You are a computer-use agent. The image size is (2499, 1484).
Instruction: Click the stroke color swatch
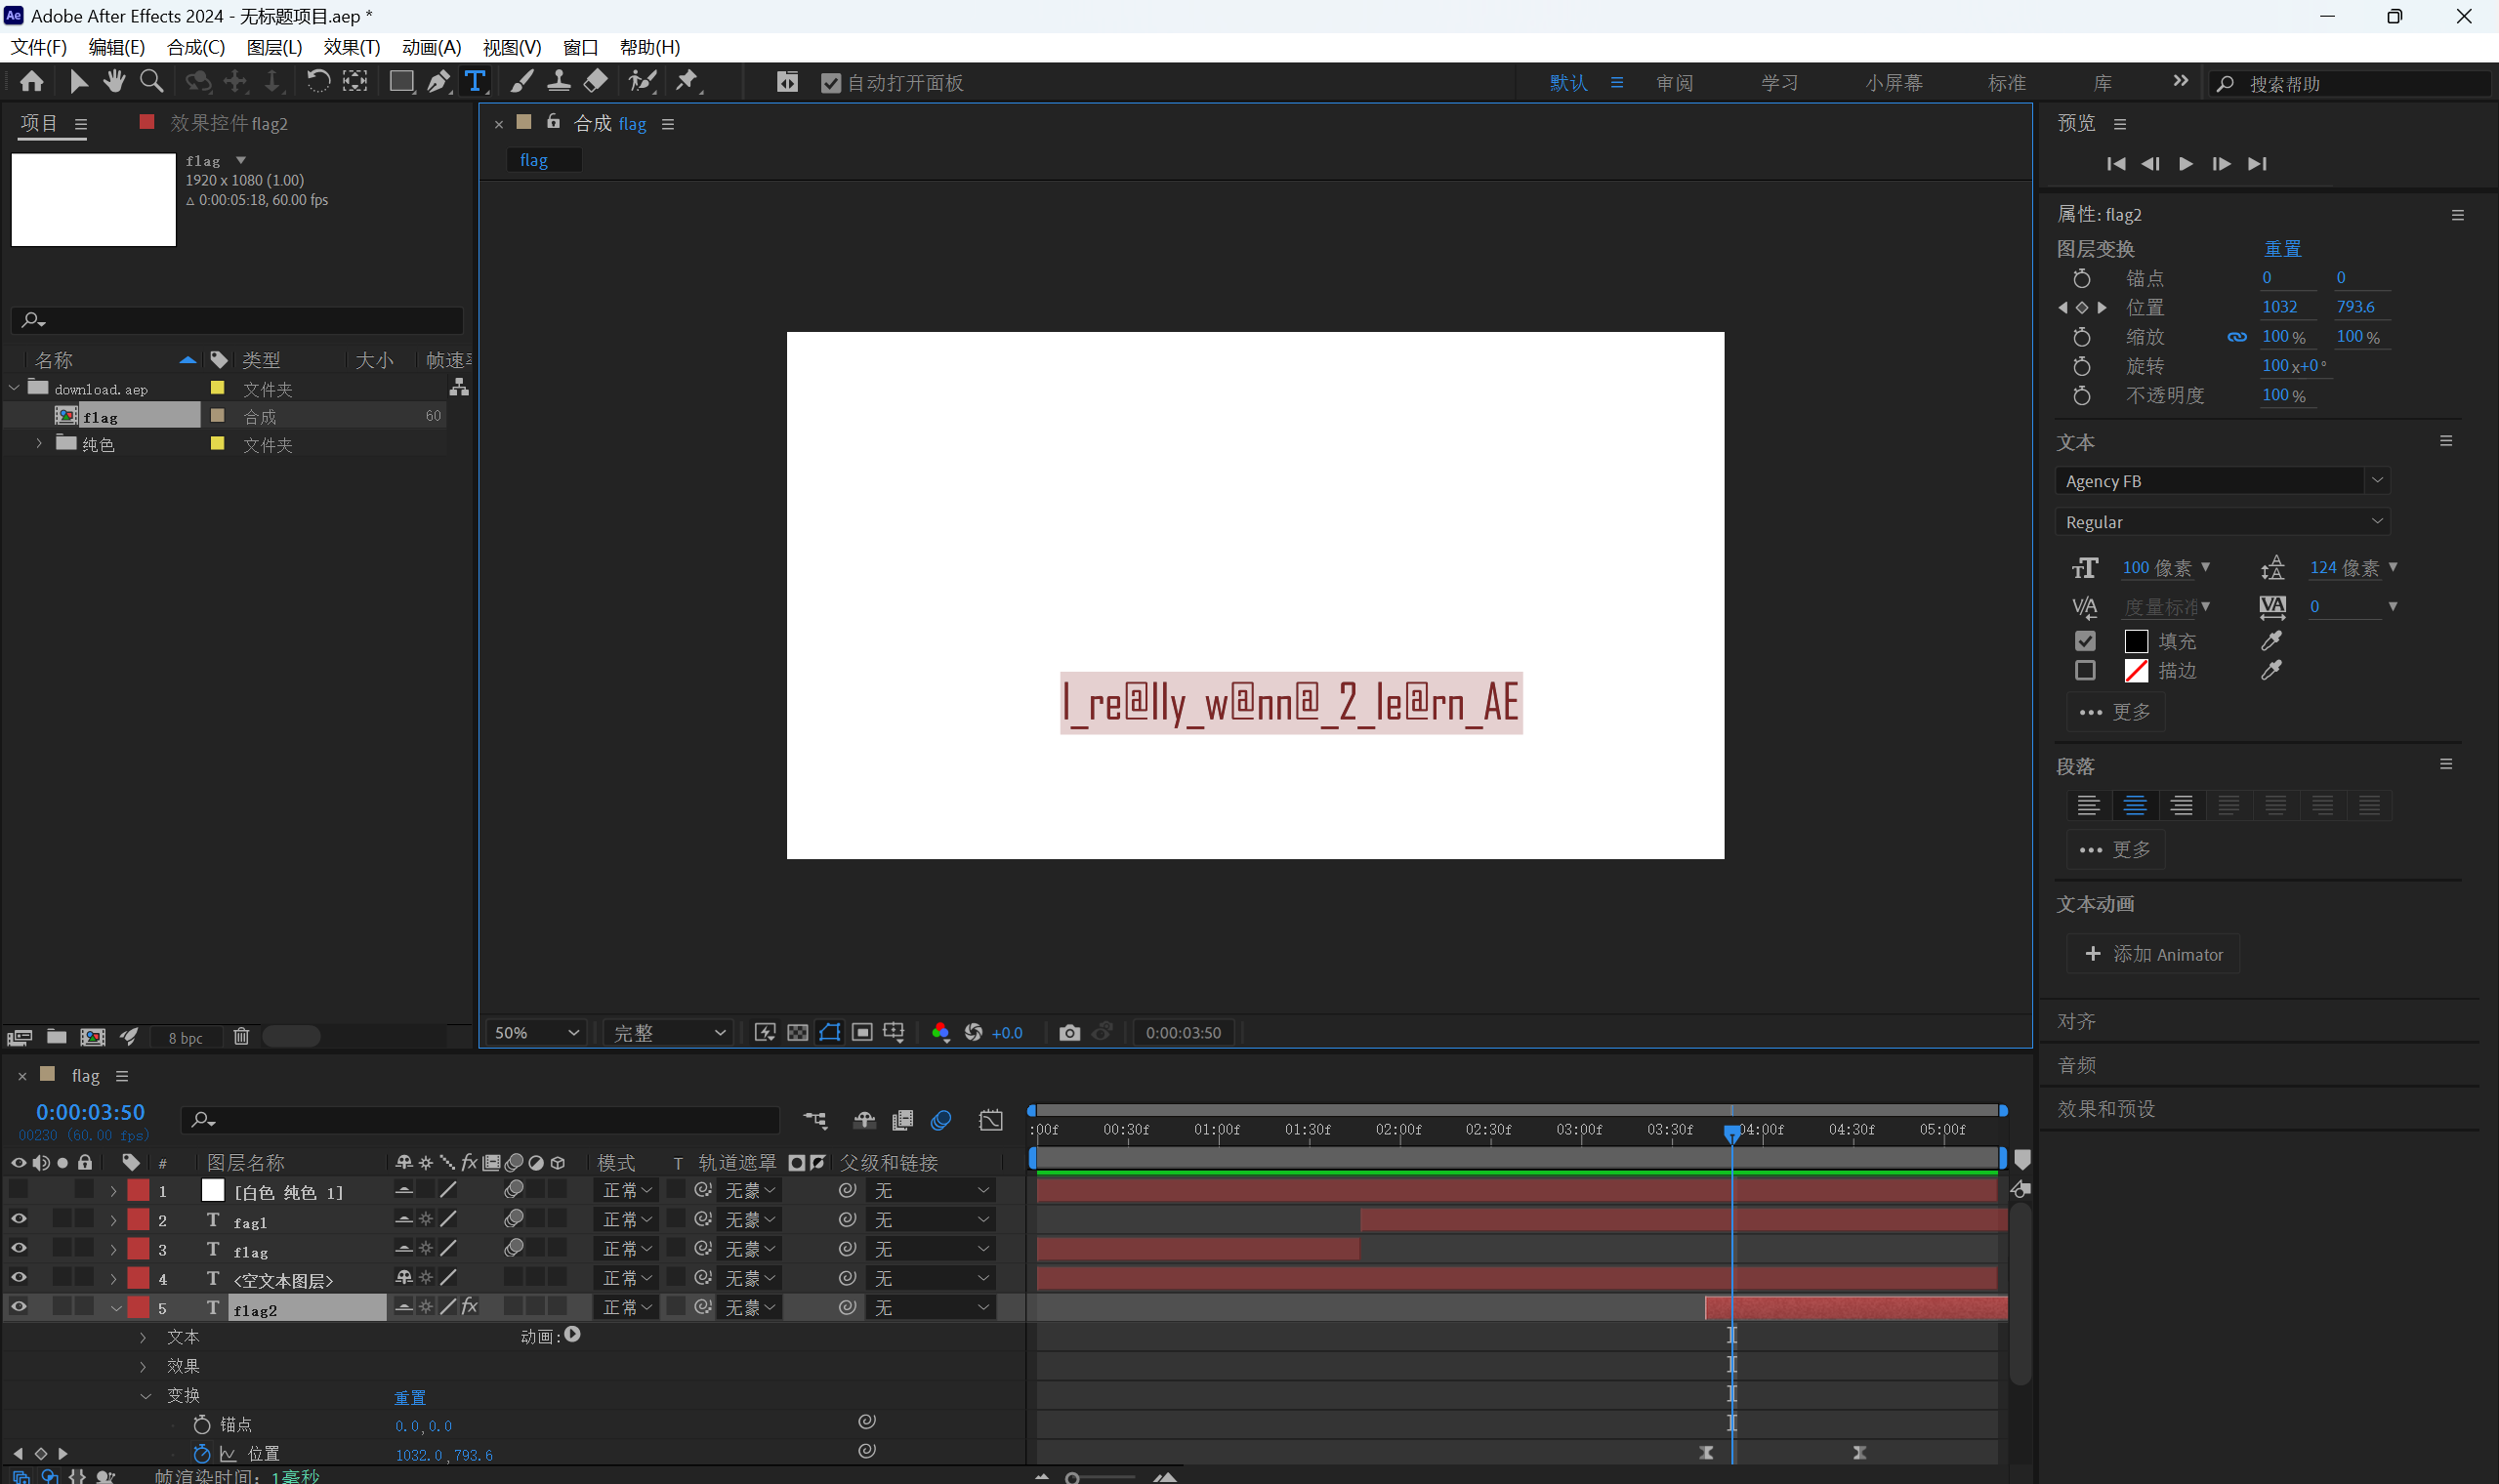point(2135,670)
